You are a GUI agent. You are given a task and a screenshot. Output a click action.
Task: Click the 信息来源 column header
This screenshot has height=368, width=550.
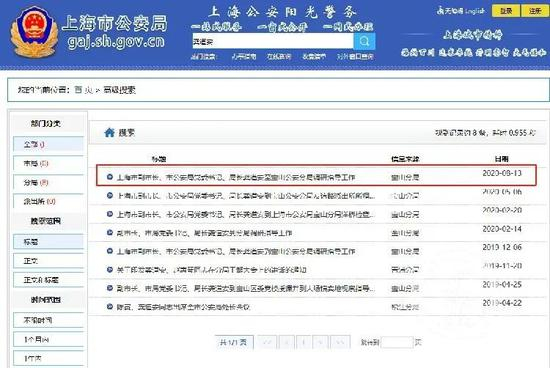coord(405,159)
